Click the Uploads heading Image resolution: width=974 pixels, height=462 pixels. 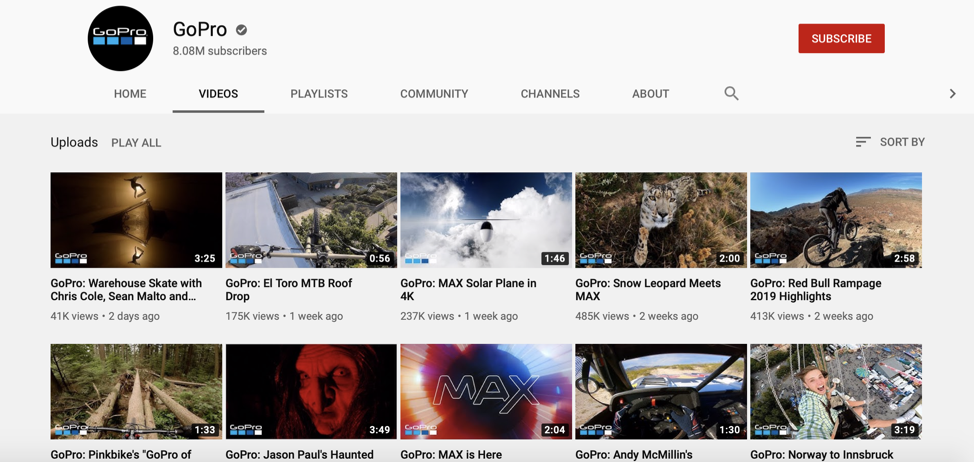tap(74, 142)
